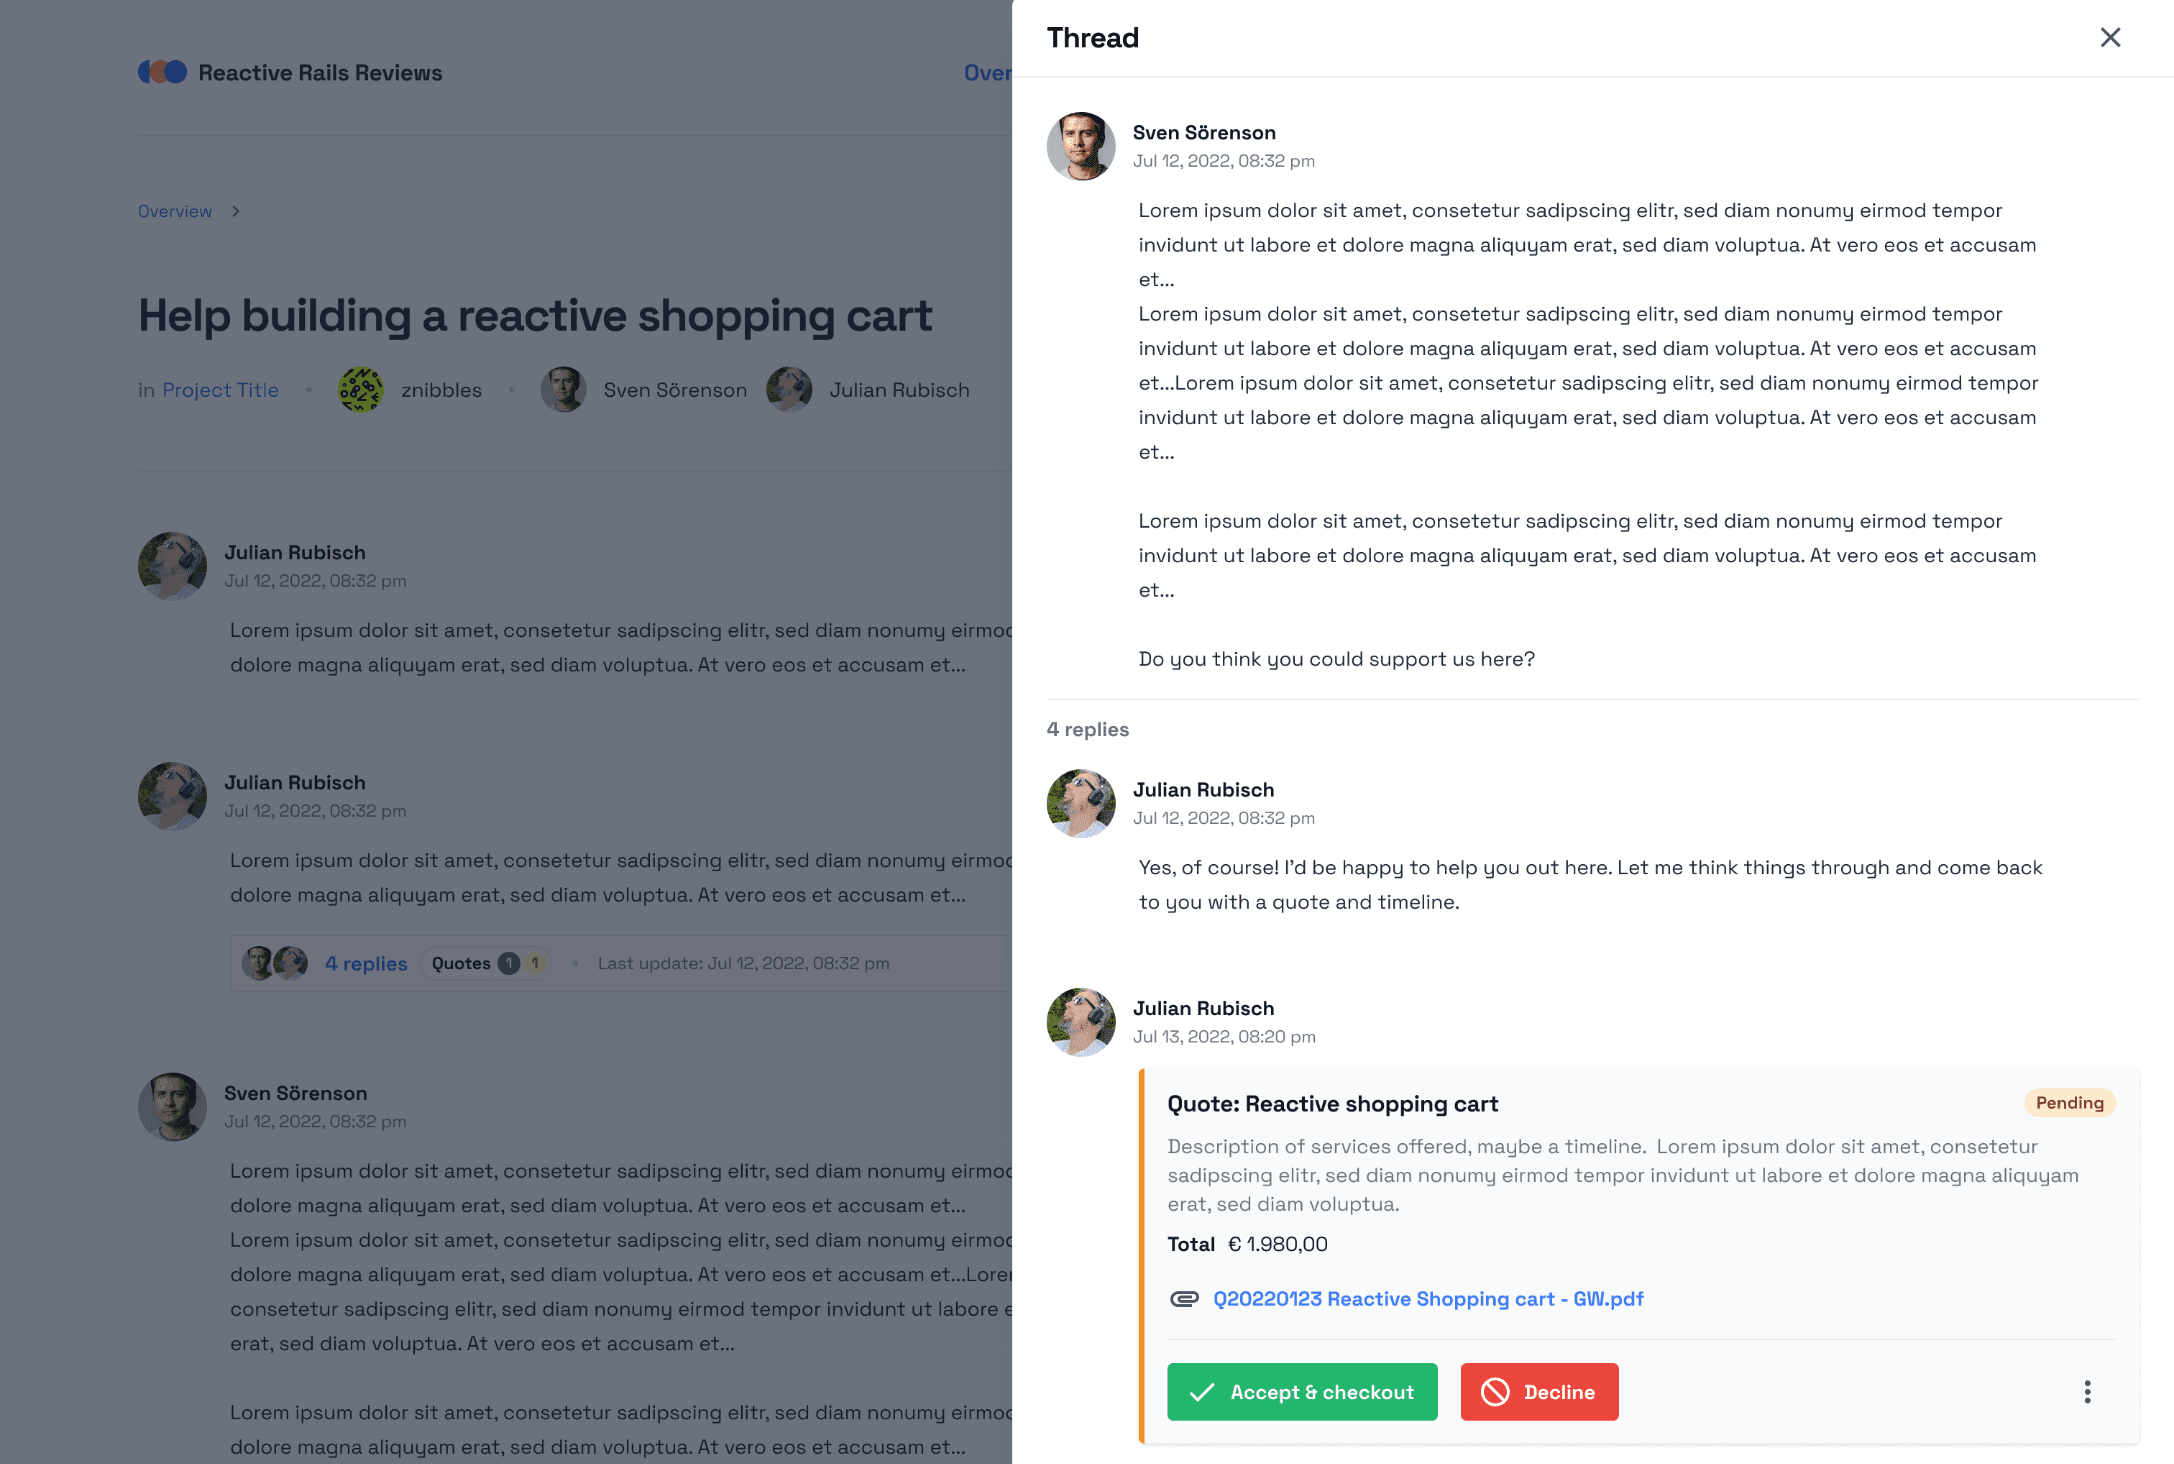Click the Pending status badge

tap(2069, 1103)
